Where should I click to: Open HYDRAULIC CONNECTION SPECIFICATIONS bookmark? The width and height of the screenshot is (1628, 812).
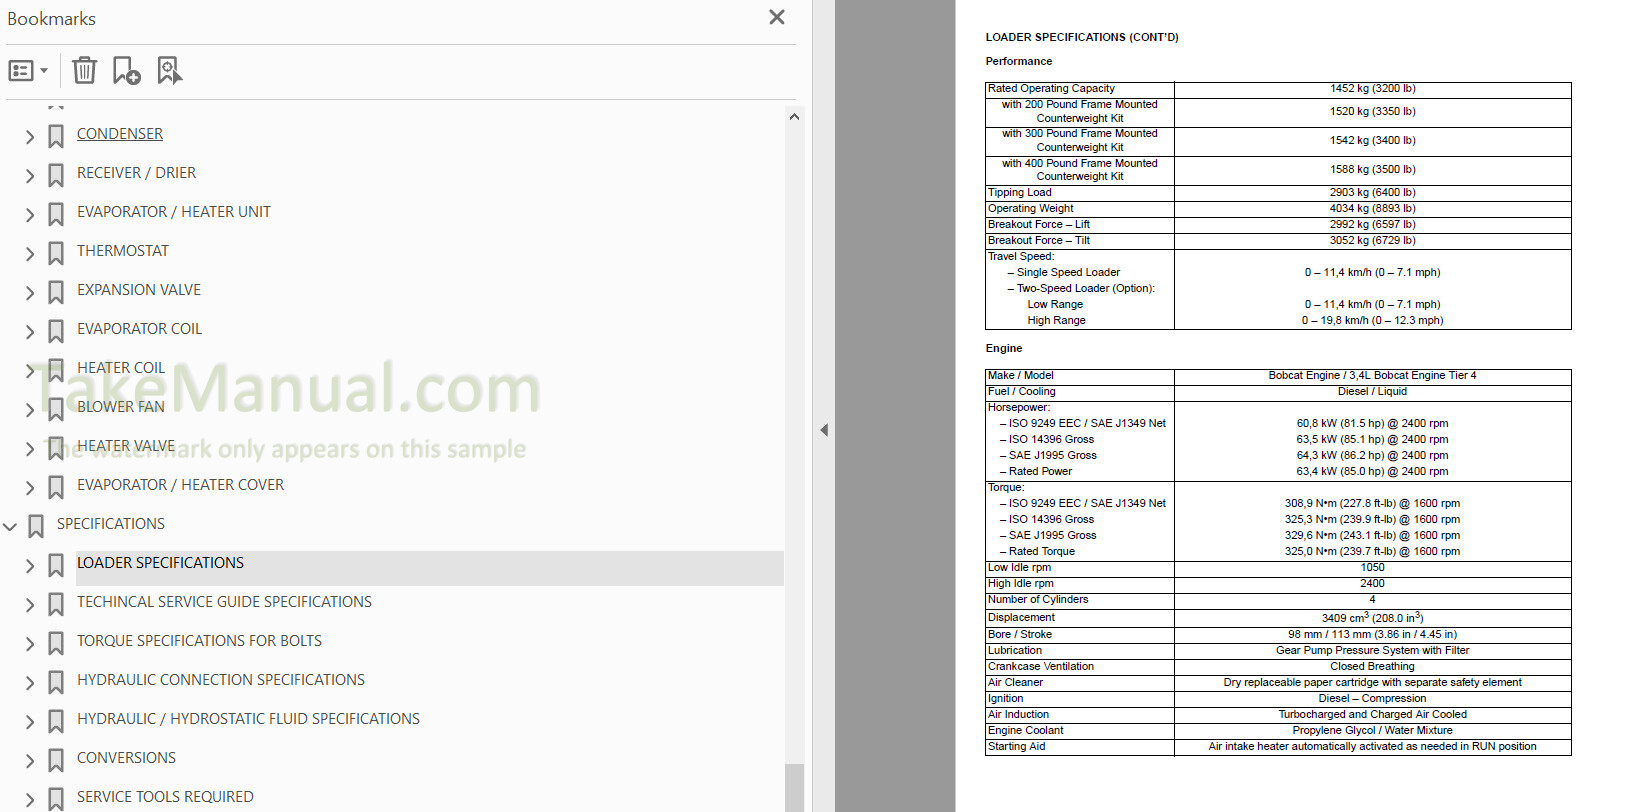pos(221,680)
